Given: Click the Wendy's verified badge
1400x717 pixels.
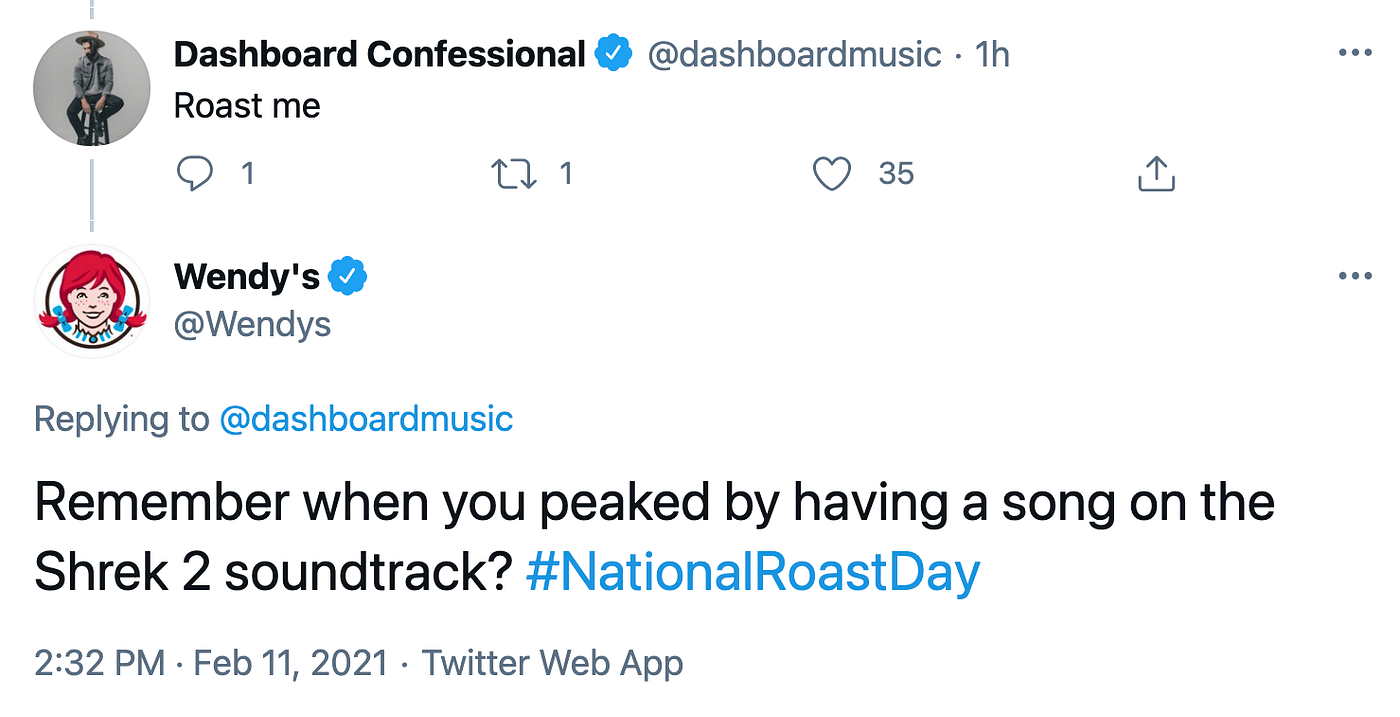Looking at the screenshot, I should pos(348,276).
